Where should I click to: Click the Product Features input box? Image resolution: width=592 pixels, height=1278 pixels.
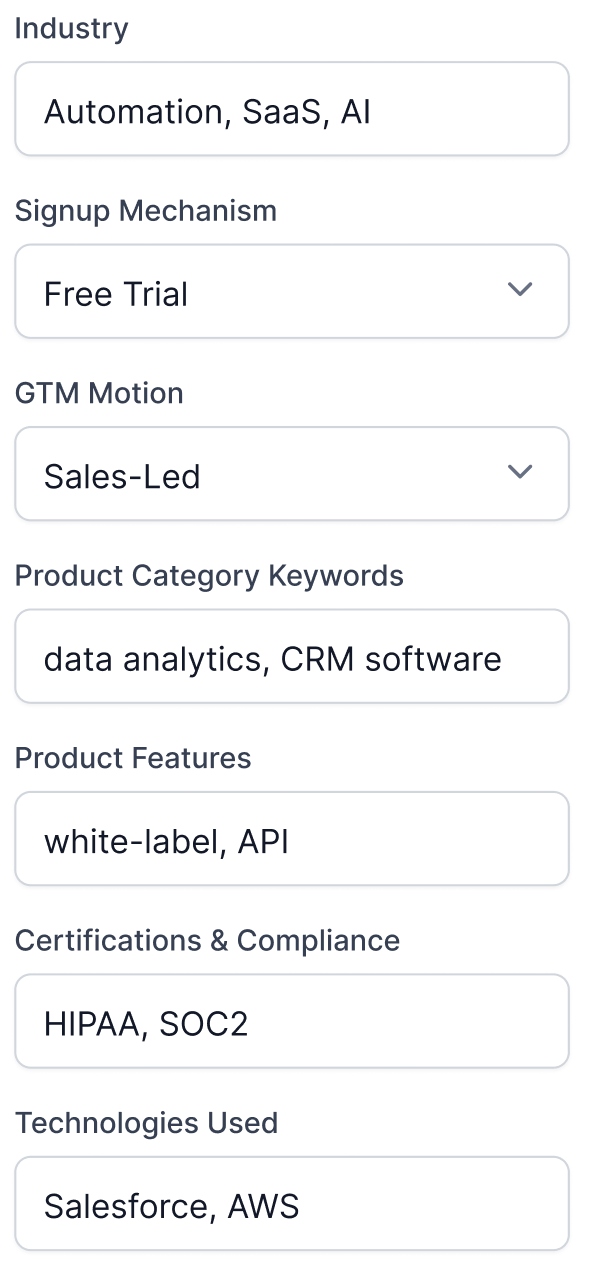coord(291,838)
